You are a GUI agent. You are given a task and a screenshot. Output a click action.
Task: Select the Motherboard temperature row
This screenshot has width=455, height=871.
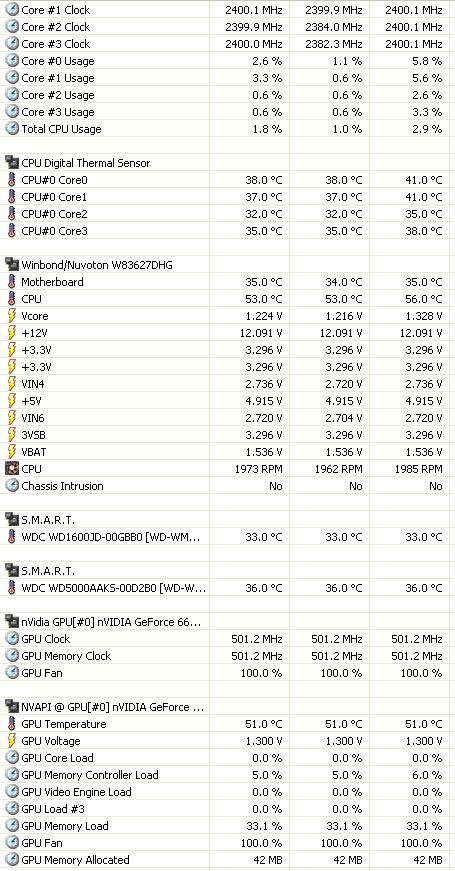227,282
